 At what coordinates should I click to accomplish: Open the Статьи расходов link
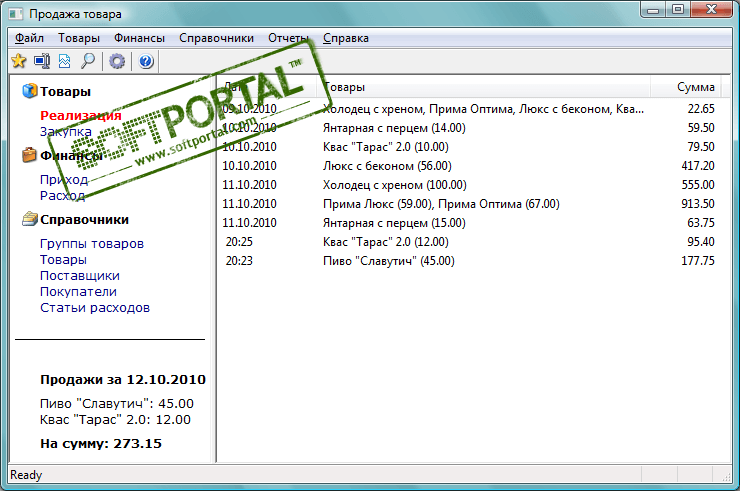pos(95,308)
